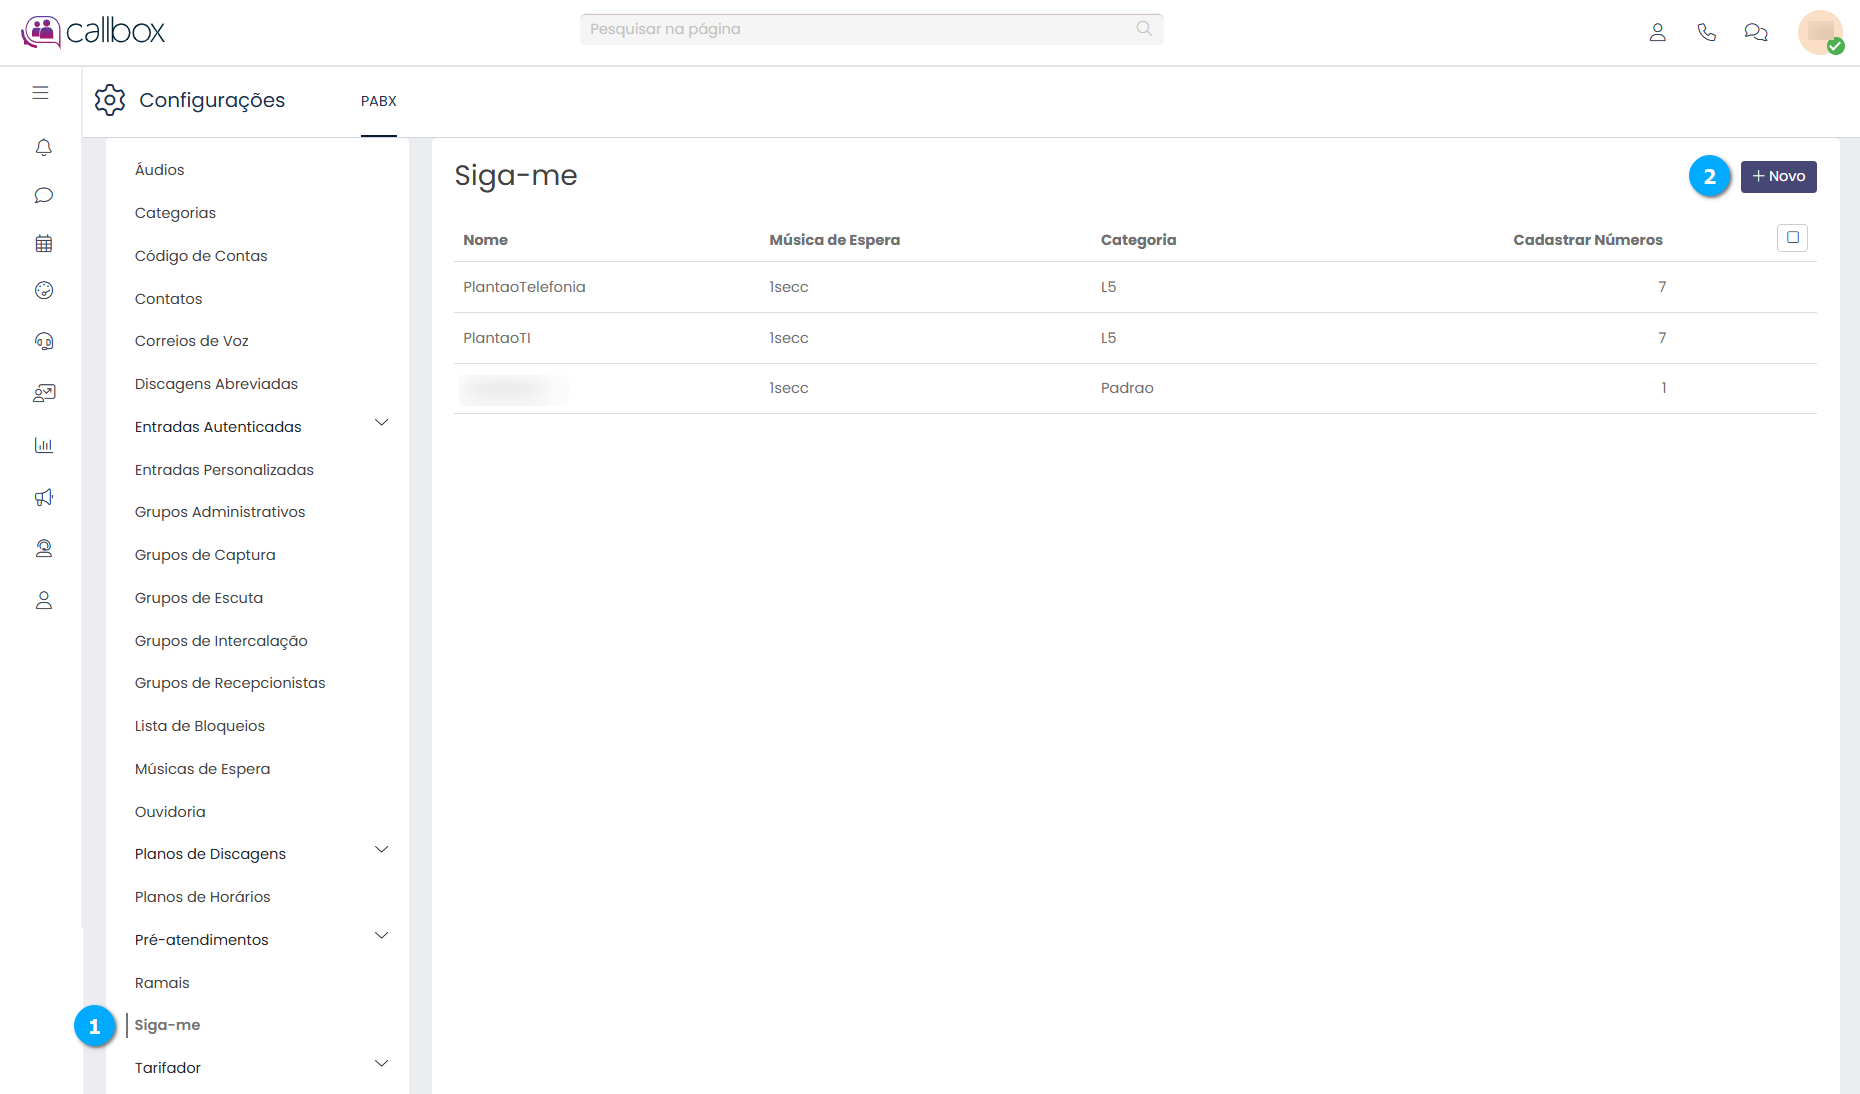Open the megaphone campaigns sidebar icon
Image resolution: width=1860 pixels, height=1094 pixels.
[x=43, y=497]
